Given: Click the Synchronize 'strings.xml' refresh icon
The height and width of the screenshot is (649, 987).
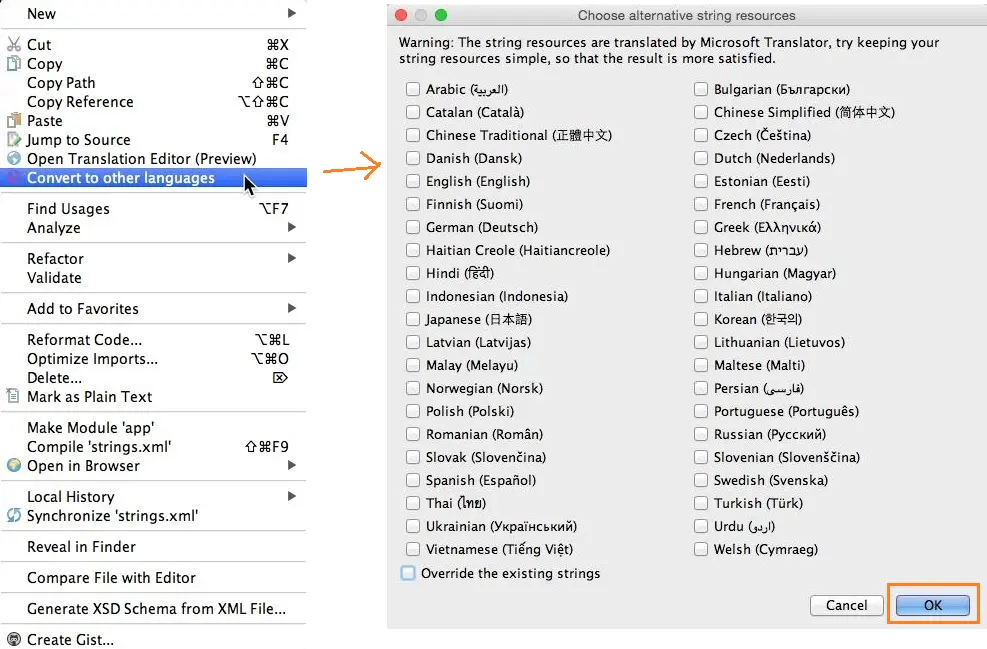Looking at the screenshot, I should [12, 516].
